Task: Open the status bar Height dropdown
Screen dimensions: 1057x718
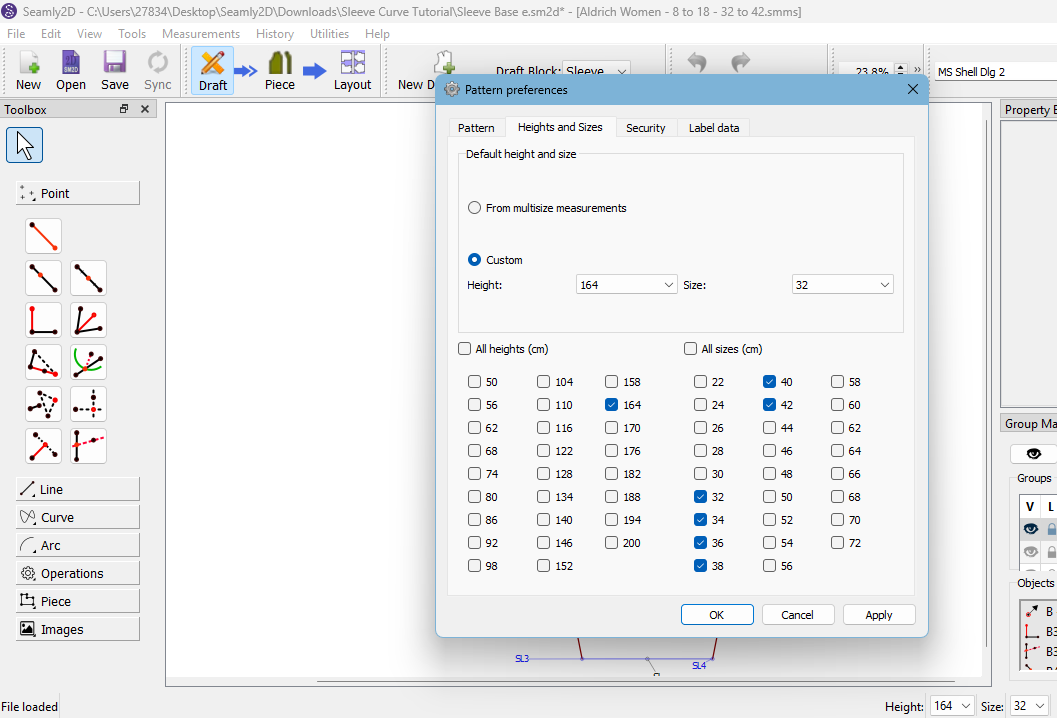Action: tap(951, 706)
